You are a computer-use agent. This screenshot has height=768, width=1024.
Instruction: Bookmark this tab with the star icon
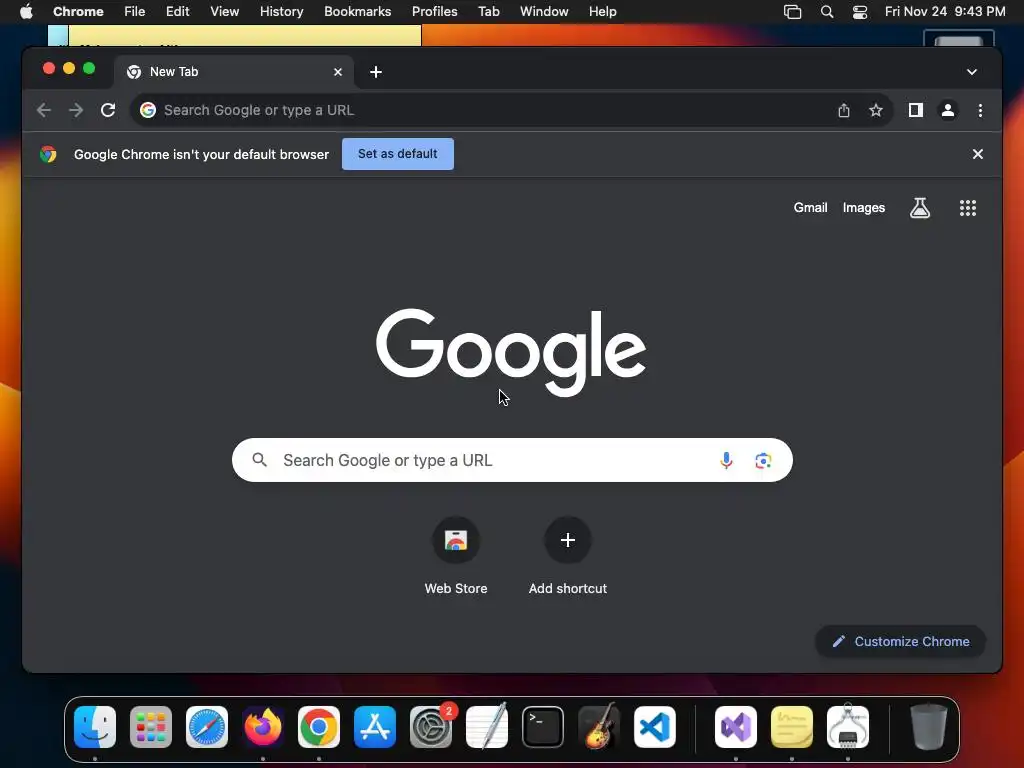coord(876,110)
